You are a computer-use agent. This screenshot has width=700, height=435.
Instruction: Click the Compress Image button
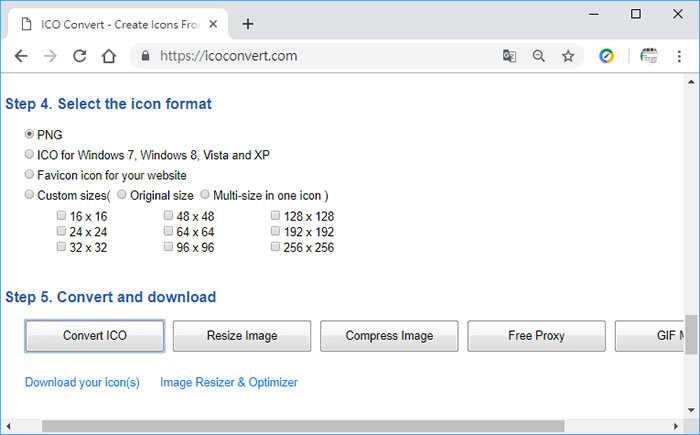[389, 336]
